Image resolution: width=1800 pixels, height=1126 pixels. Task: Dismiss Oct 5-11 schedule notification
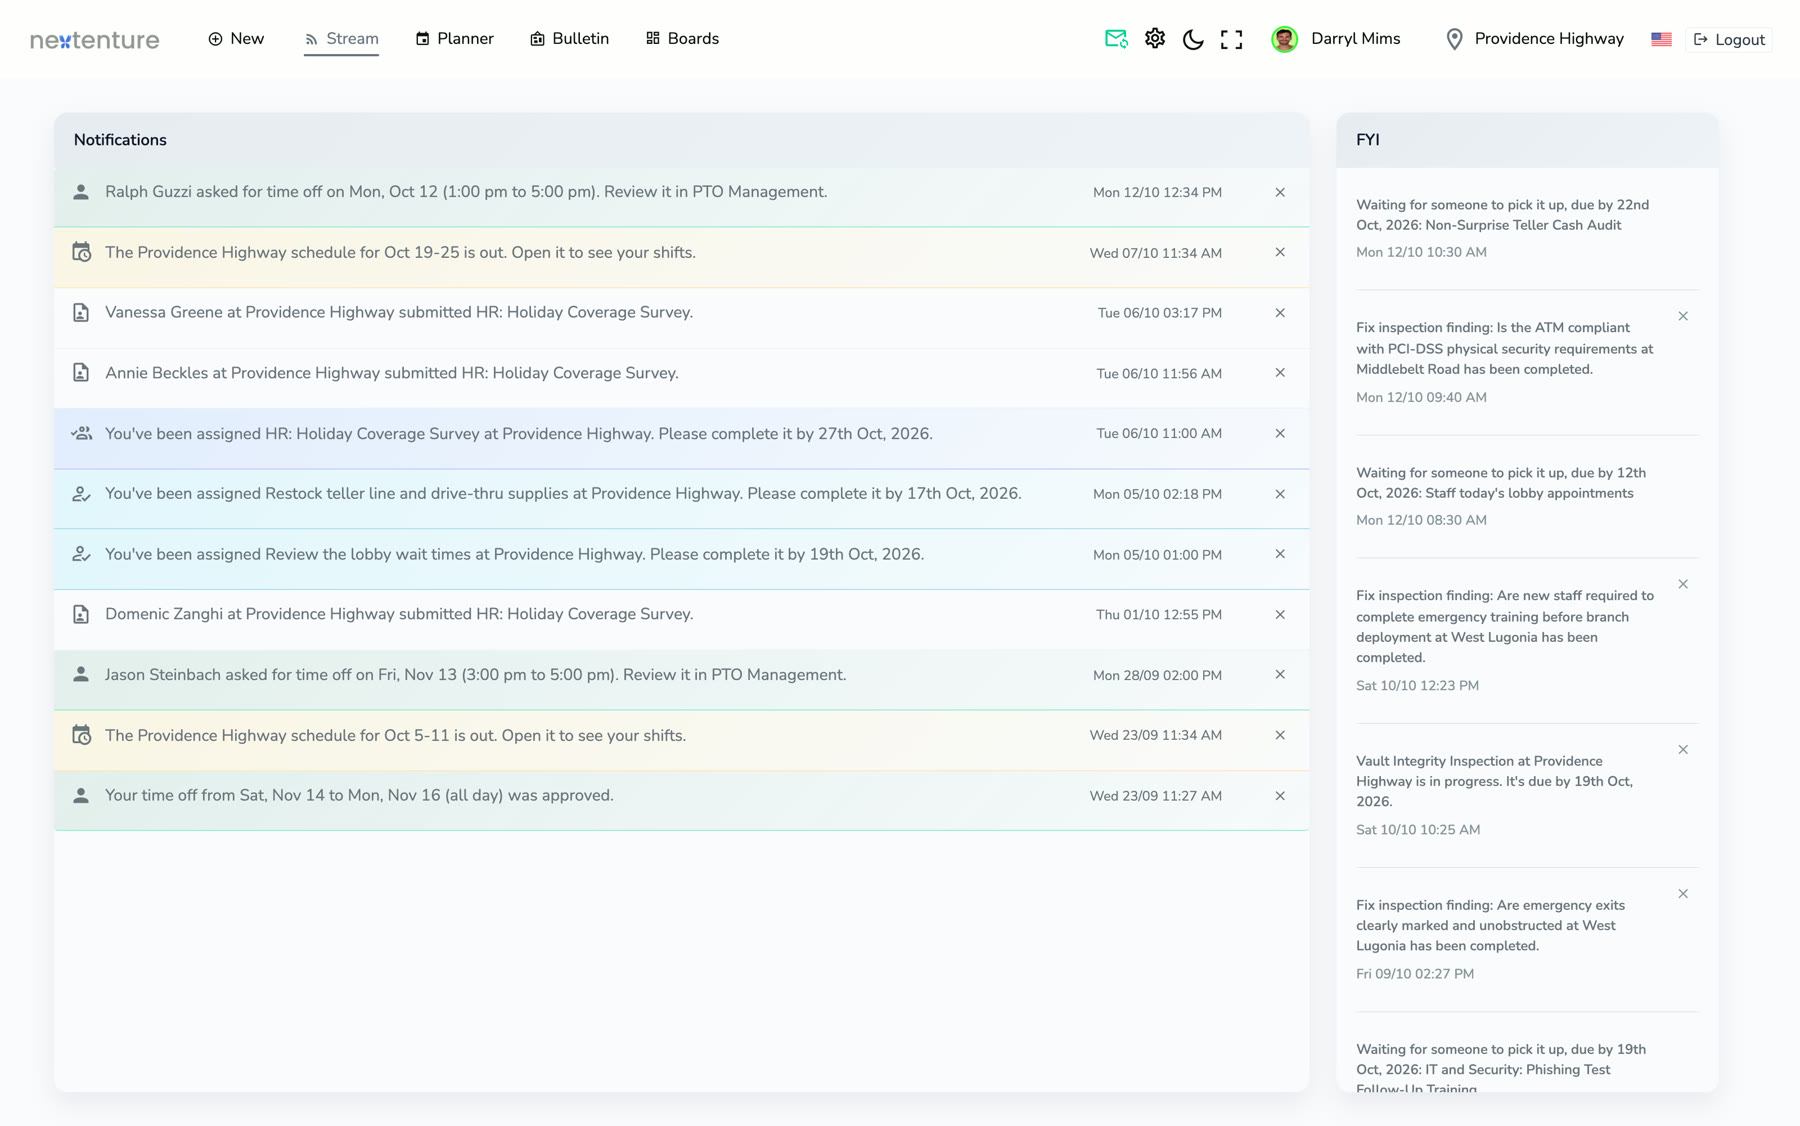pyautogui.click(x=1280, y=735)
